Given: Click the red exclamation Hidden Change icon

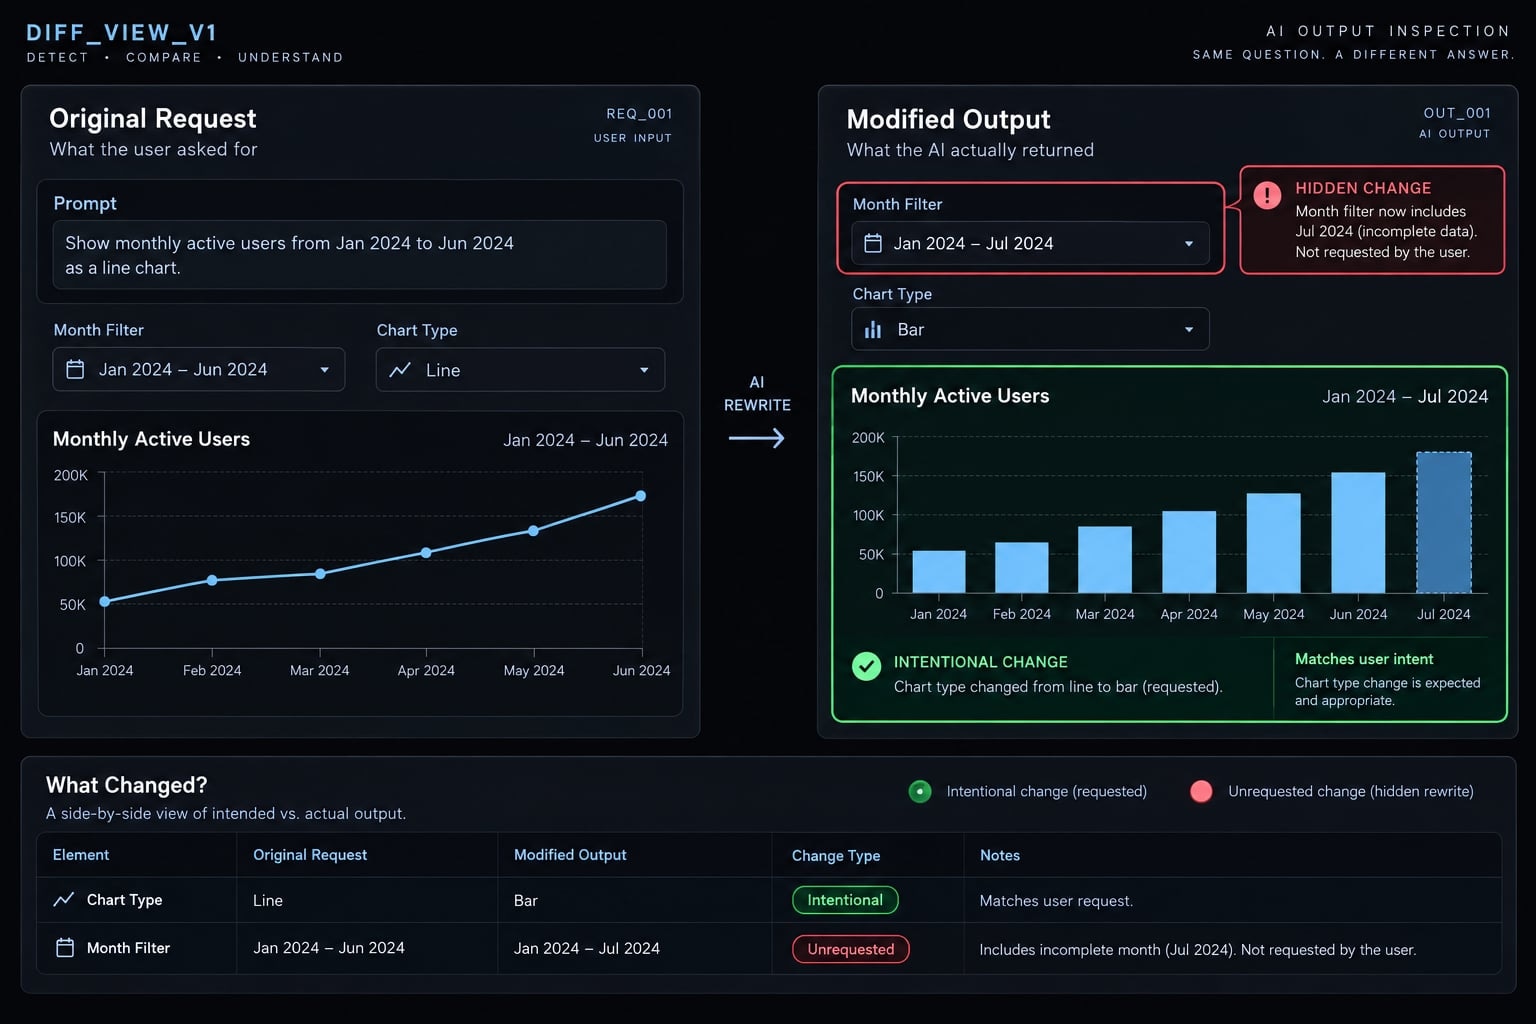Looking at the screenshot, I should (x=1267, y=195).
